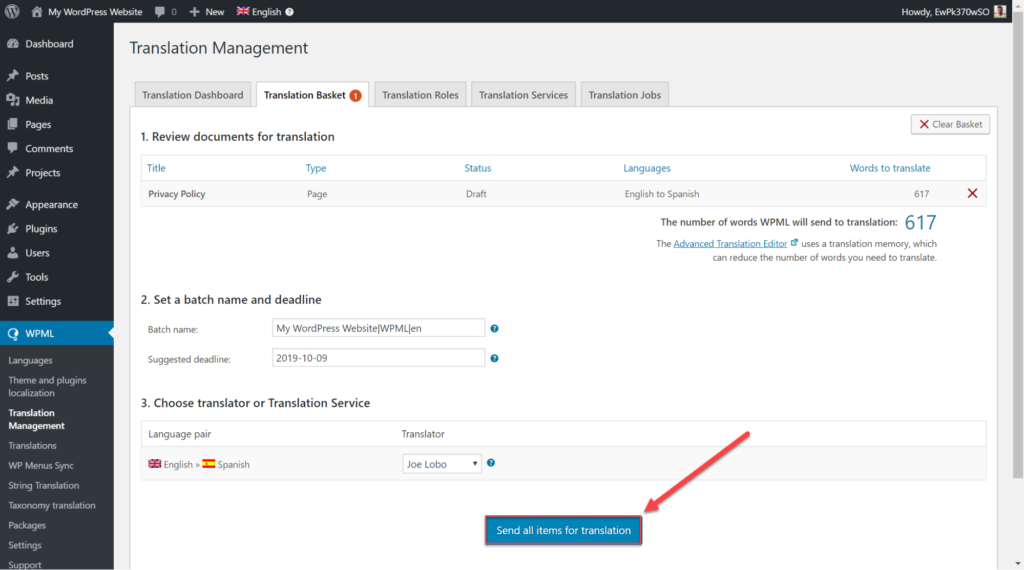Click the Settings sliders icon in main menu
This screenshot has height=570, width=1024.
click(13, 301)
